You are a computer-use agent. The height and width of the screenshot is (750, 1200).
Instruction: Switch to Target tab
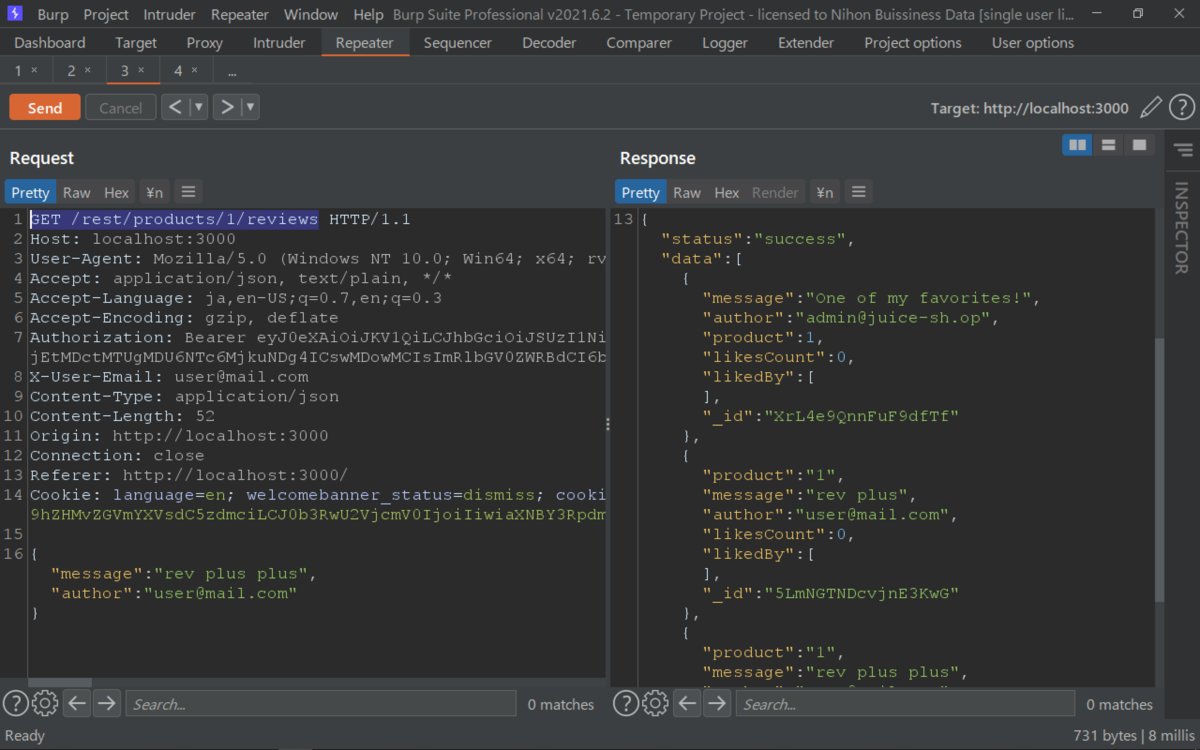[x=136, y=43]
